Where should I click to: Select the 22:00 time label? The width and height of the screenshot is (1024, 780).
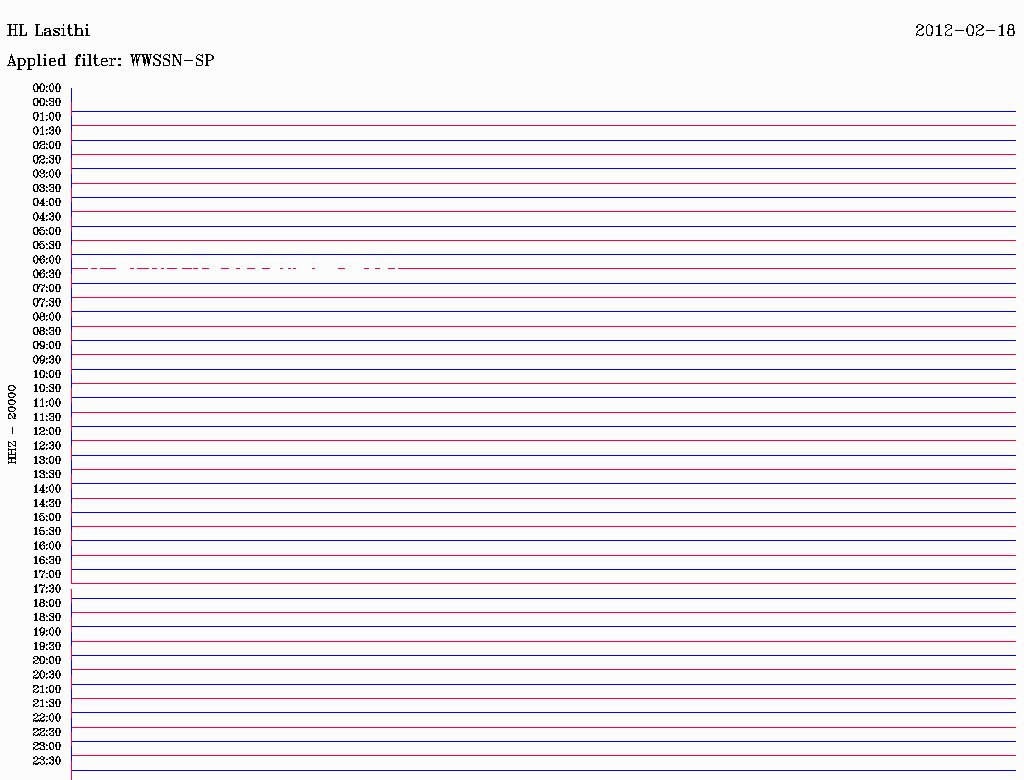point(47,717)
